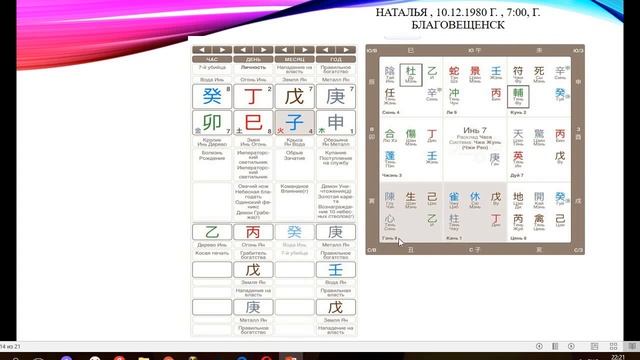Click the 'Кань 1' palace label

(x=454, y=238)
